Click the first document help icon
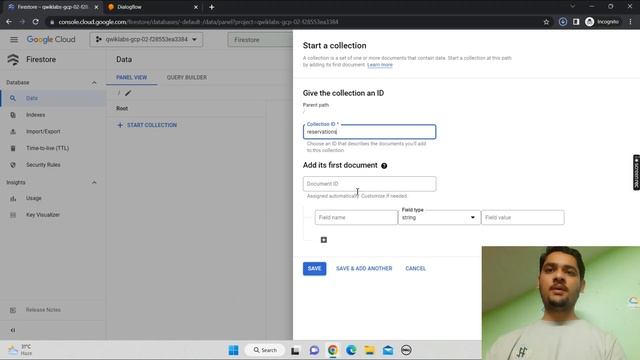 (384, 166)
